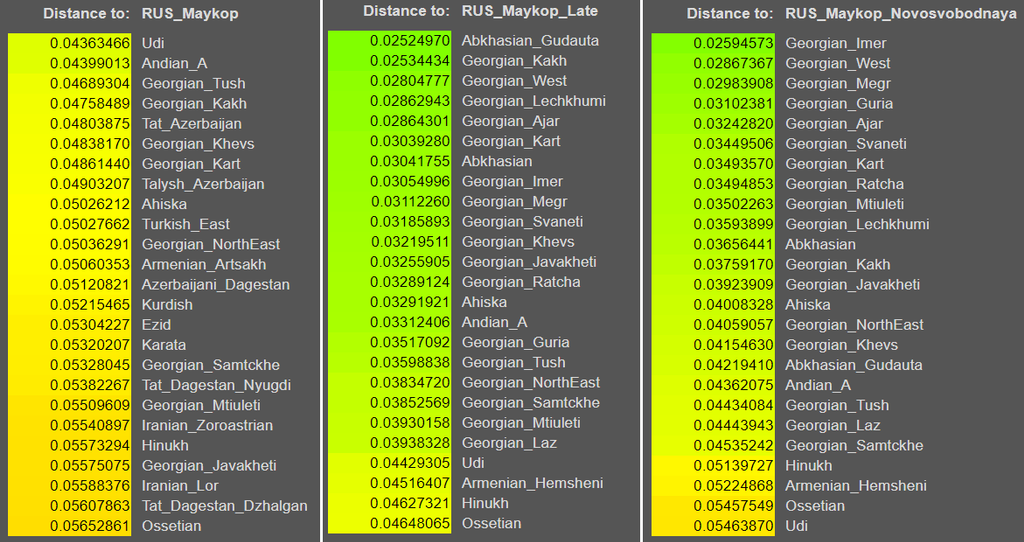The width and height of the screenshot is (1024, 542).
Task: Click distance value 0.04443943
Action: pyautogui.click(x=733, y=426)
